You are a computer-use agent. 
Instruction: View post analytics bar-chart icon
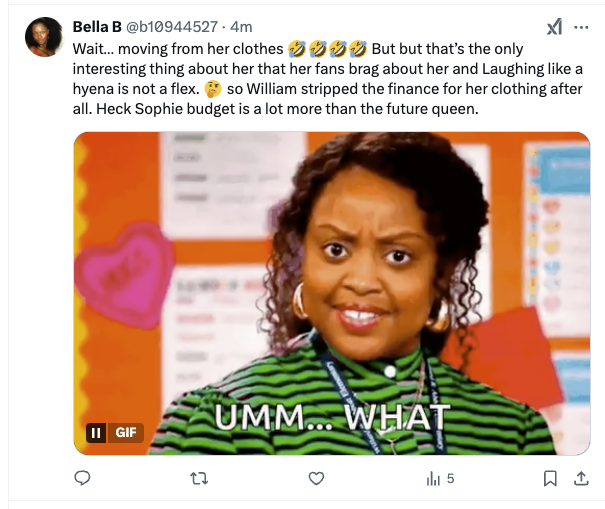(433, 479)
